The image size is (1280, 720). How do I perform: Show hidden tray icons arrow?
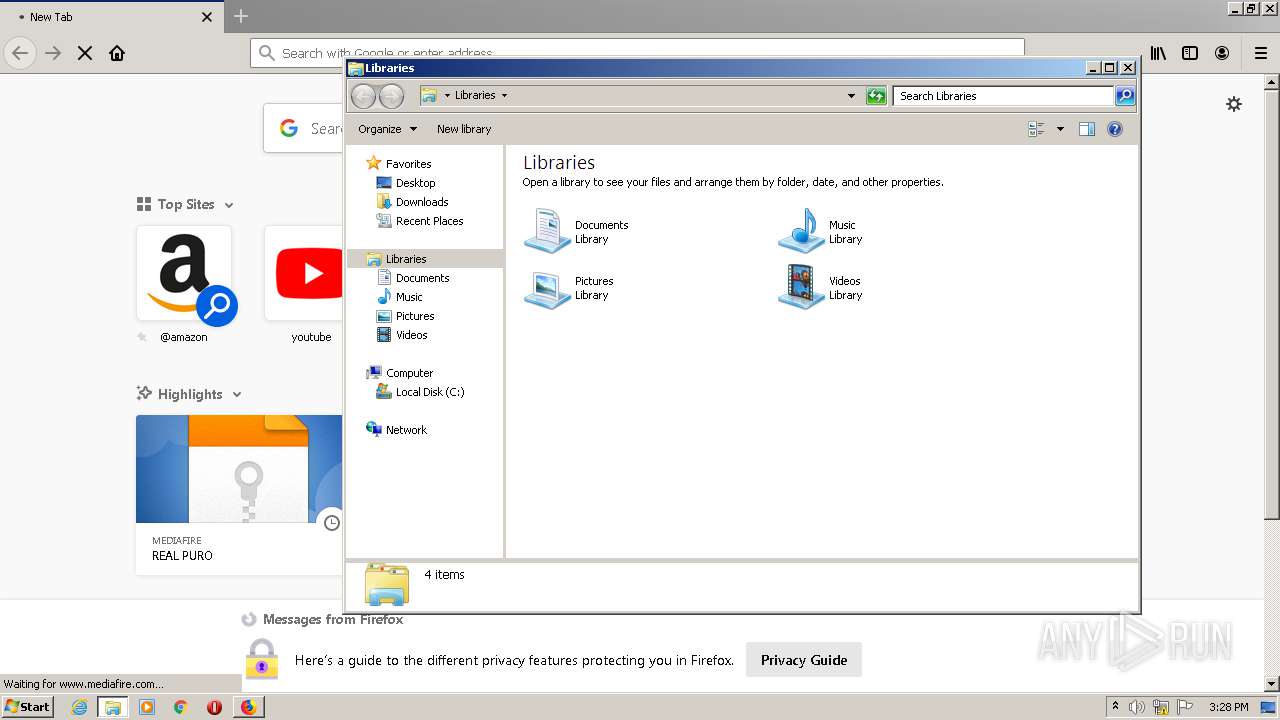pos(1115,707)
